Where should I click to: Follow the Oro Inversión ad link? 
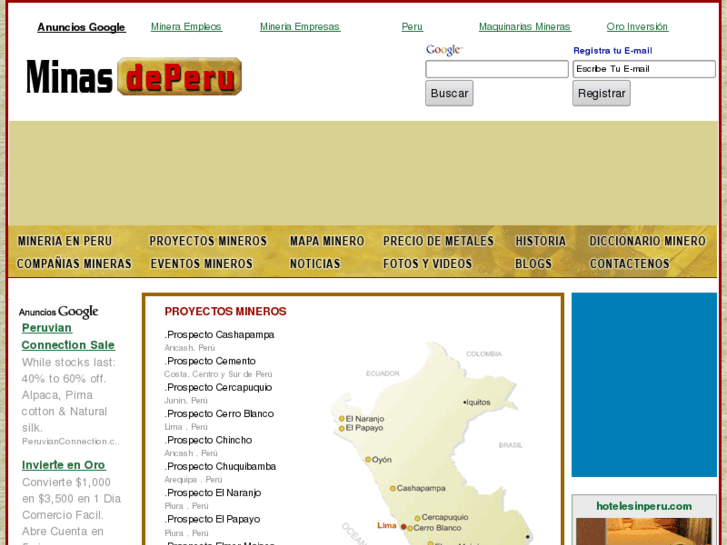tap(638, 27)
